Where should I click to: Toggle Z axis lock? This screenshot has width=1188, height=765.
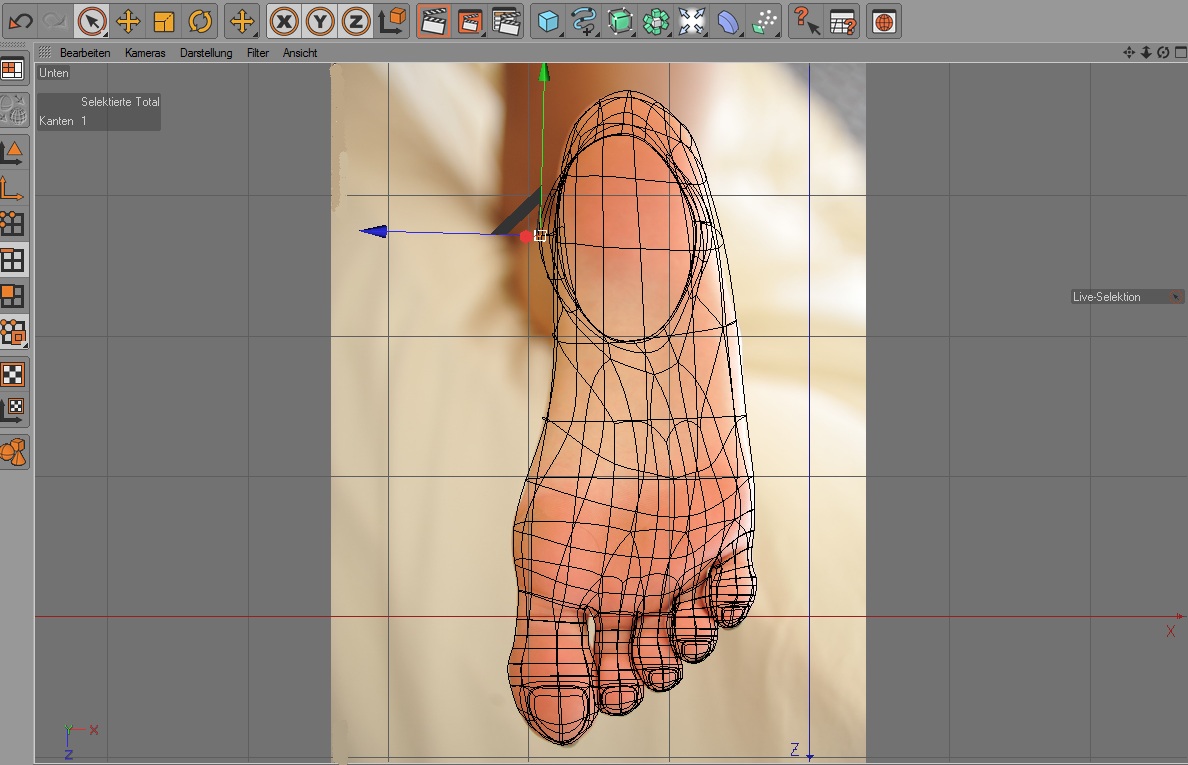click(355, 21)
